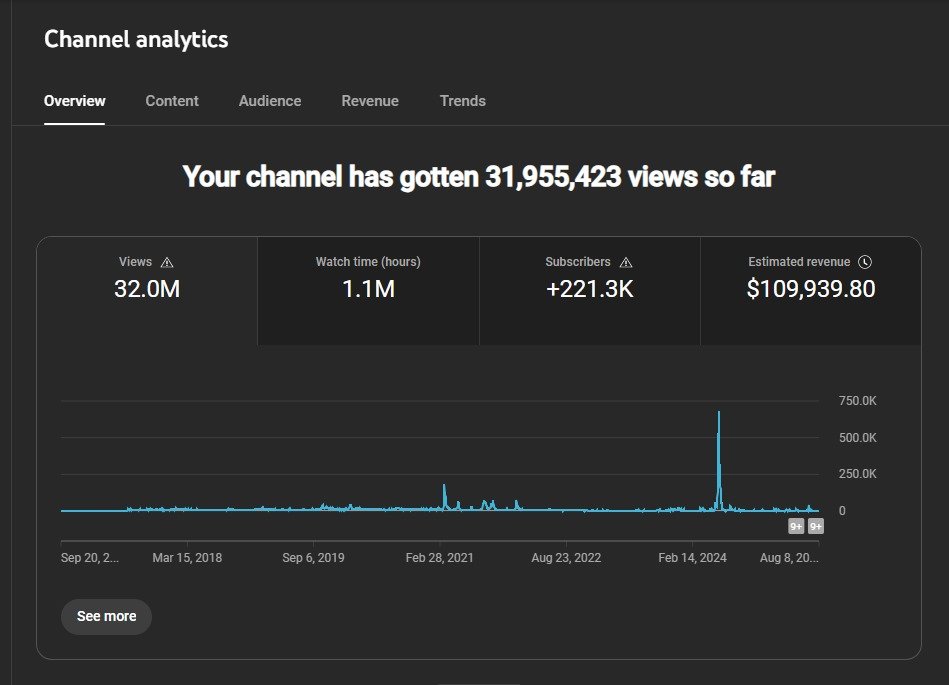The width and height of the screenshot is (949, 685).
Task: Open the right 9+ video marker
Action: [816, 526]
